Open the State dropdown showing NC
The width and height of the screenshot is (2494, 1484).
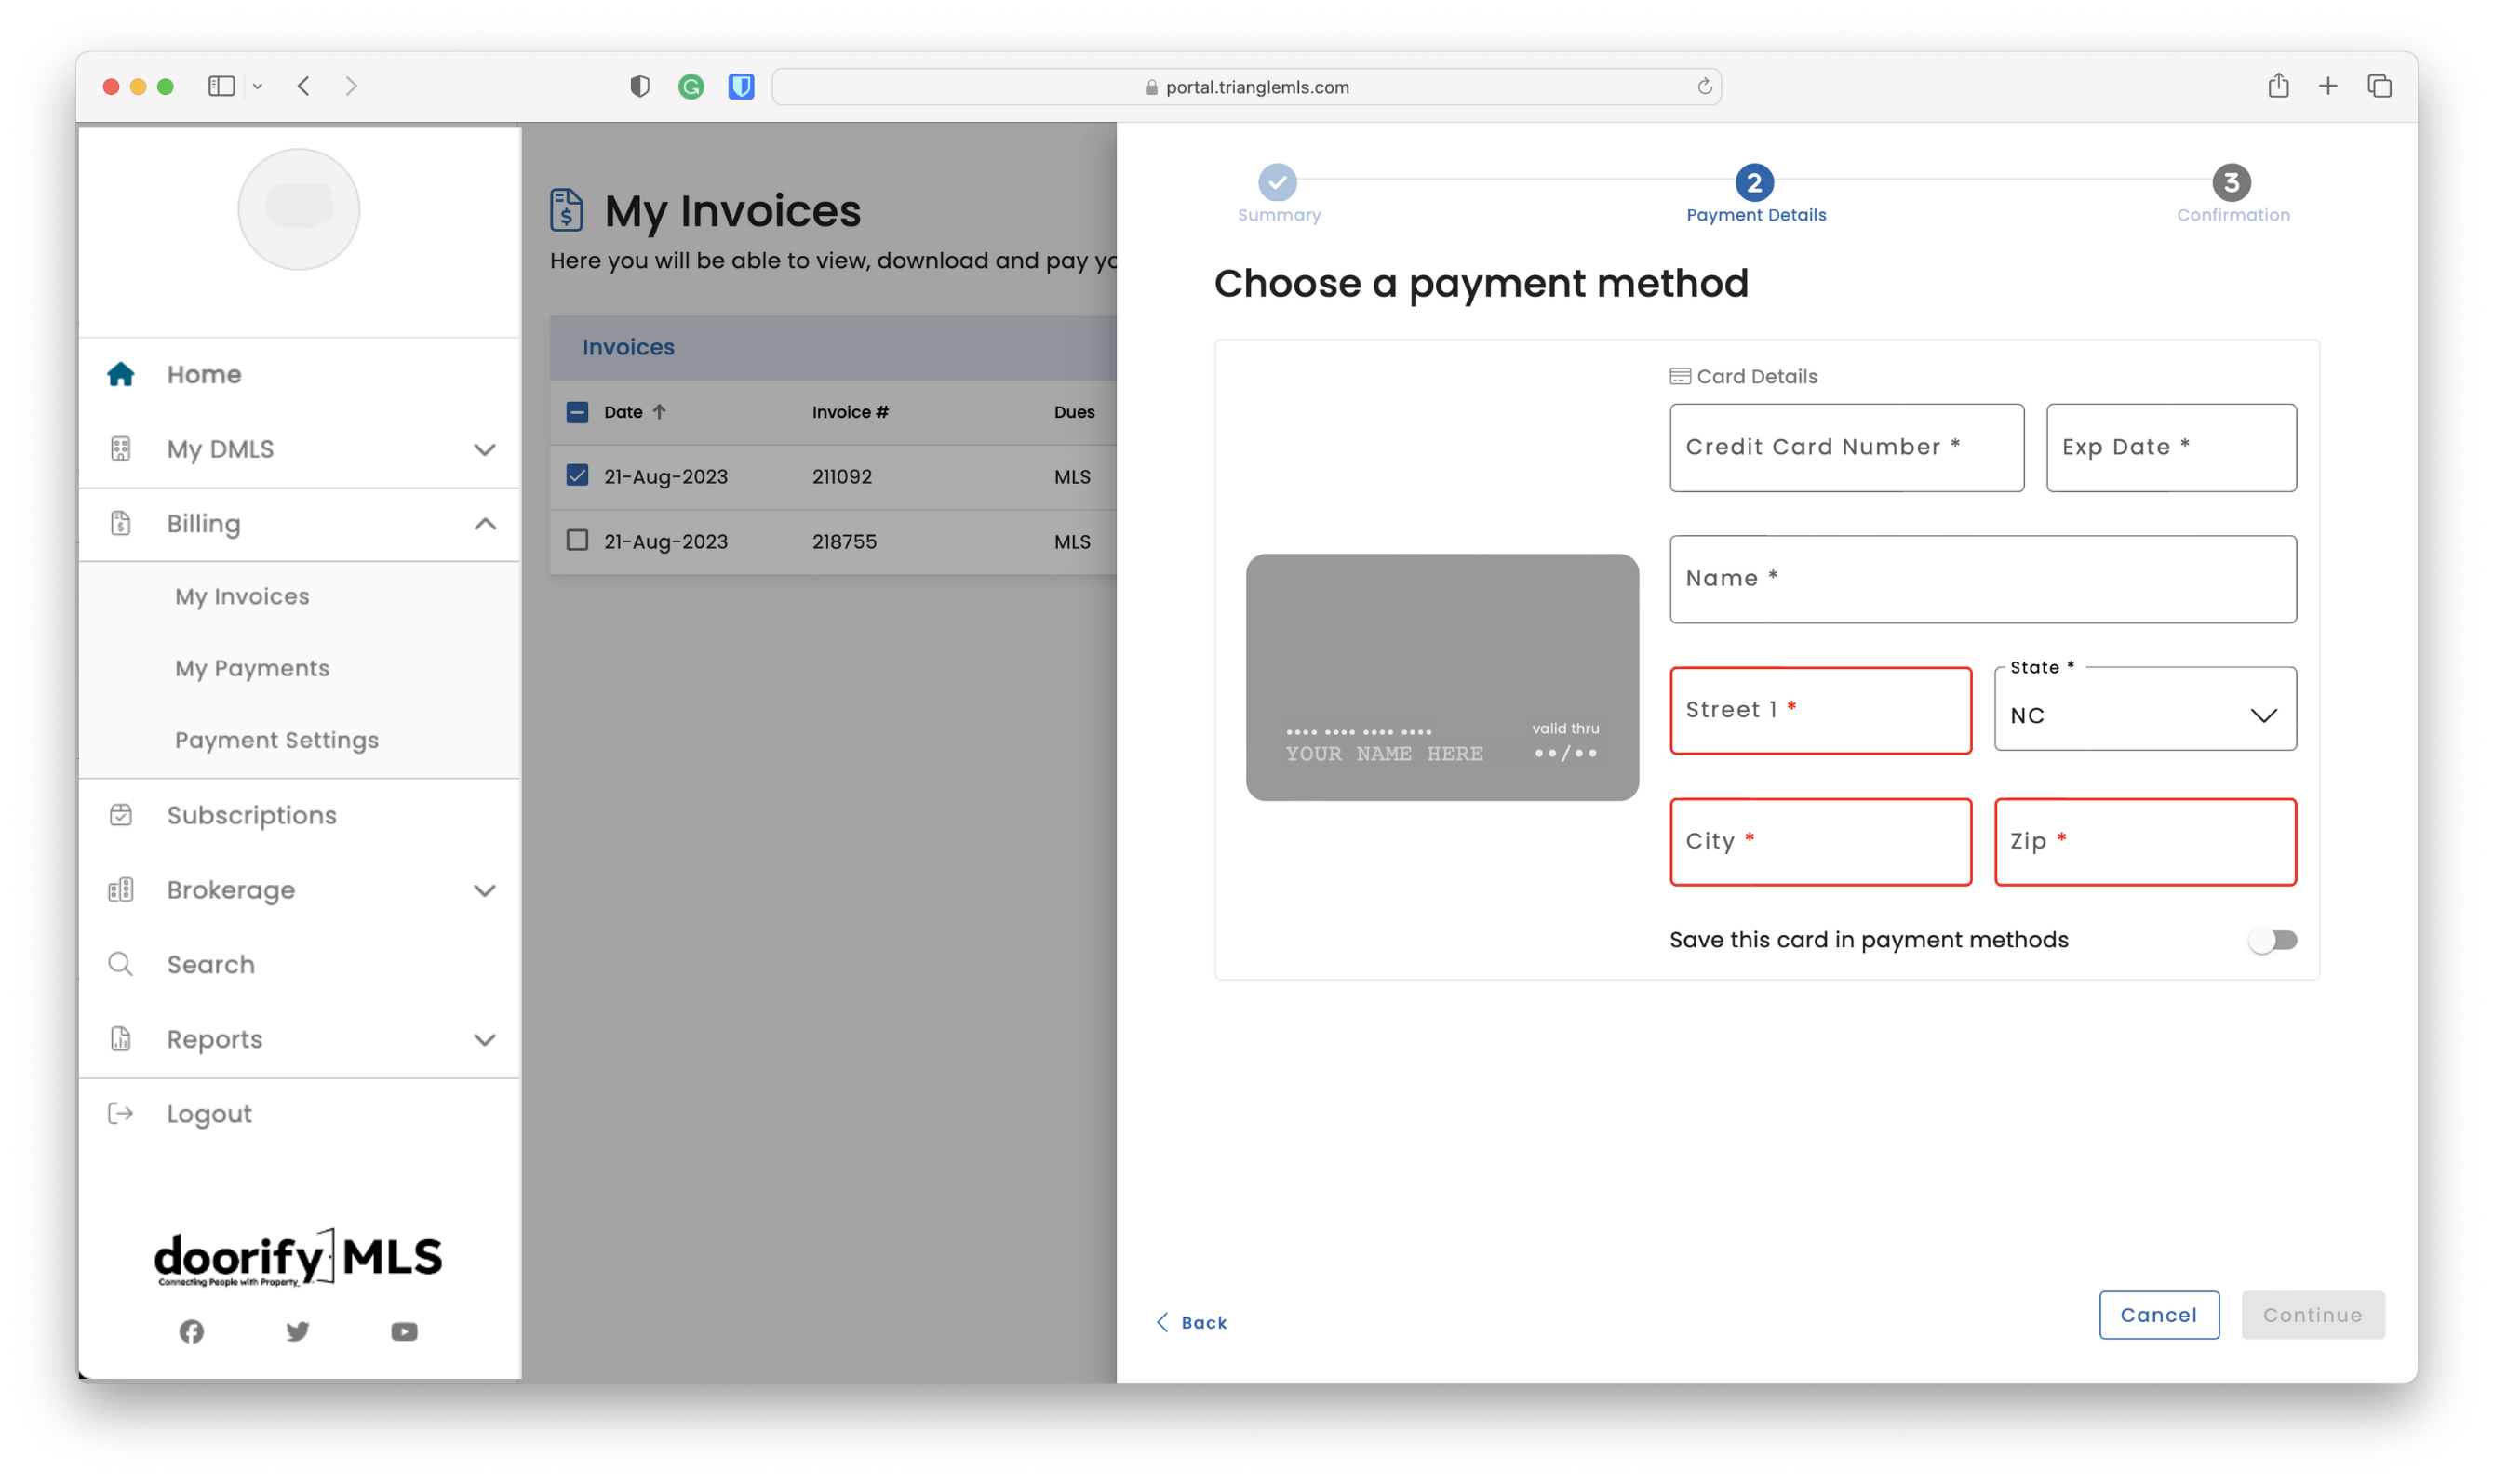[2145, 709]
